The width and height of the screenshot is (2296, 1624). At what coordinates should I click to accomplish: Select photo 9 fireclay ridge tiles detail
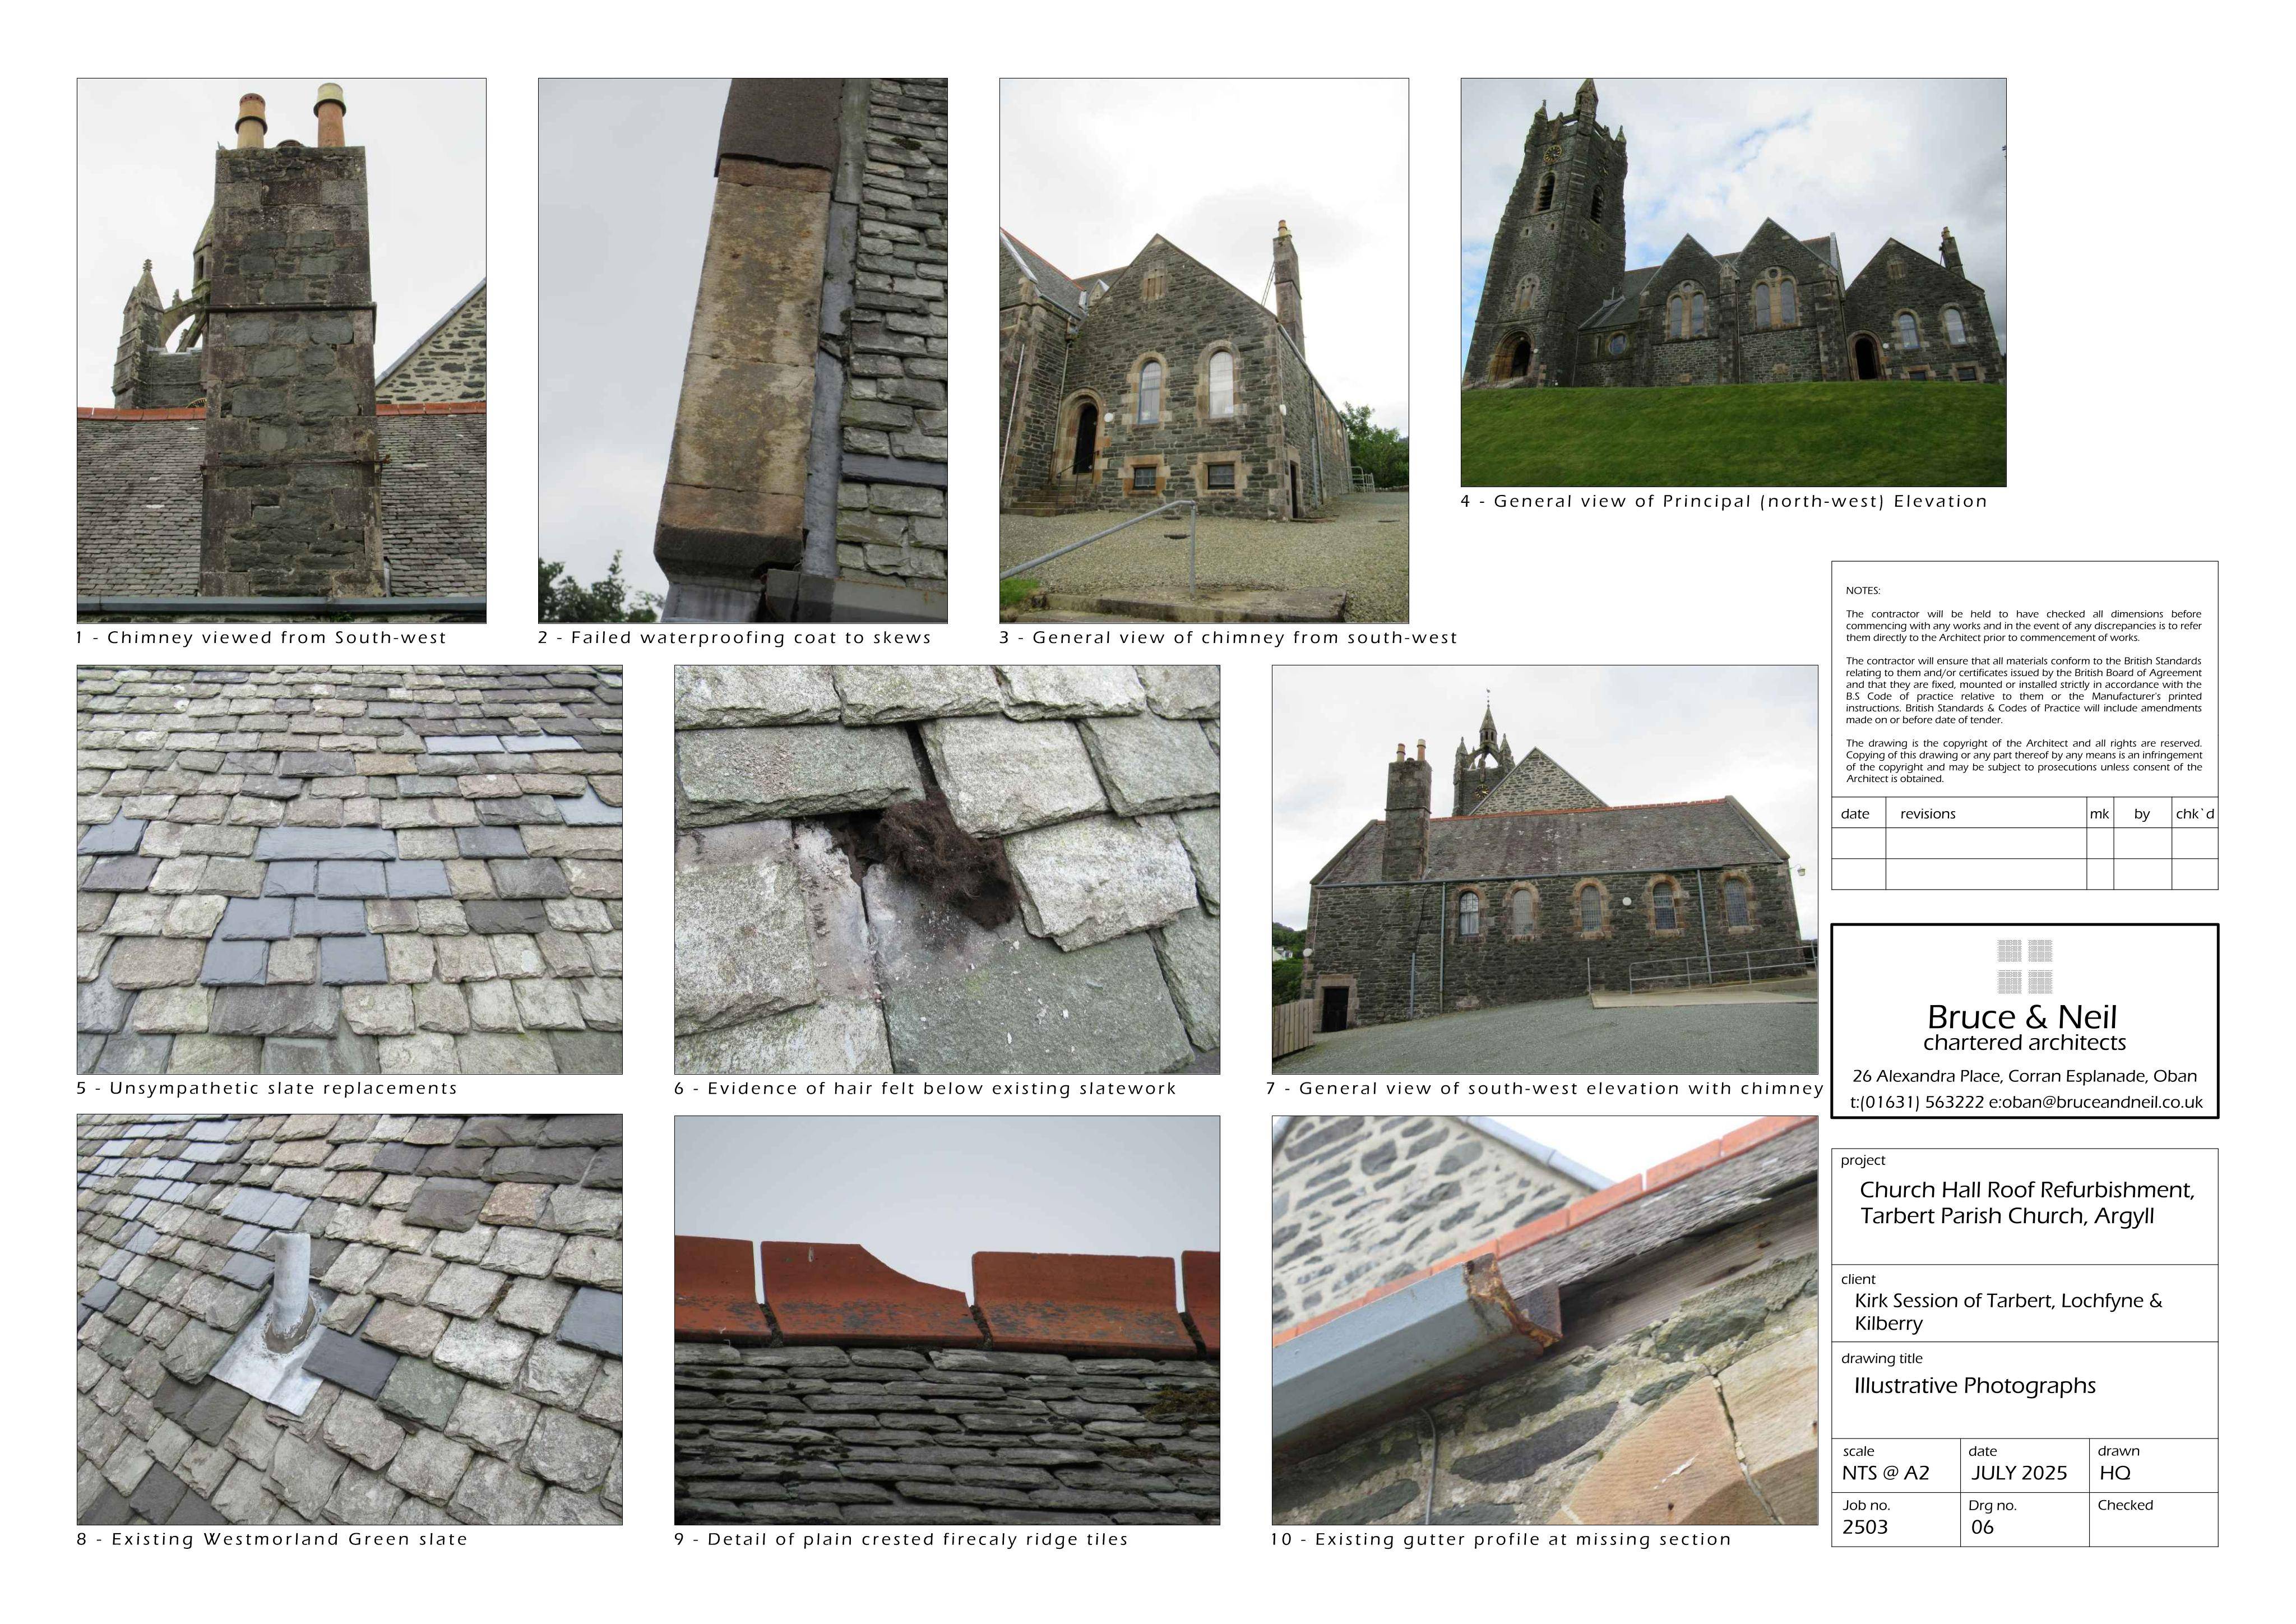coord(947,1320)
